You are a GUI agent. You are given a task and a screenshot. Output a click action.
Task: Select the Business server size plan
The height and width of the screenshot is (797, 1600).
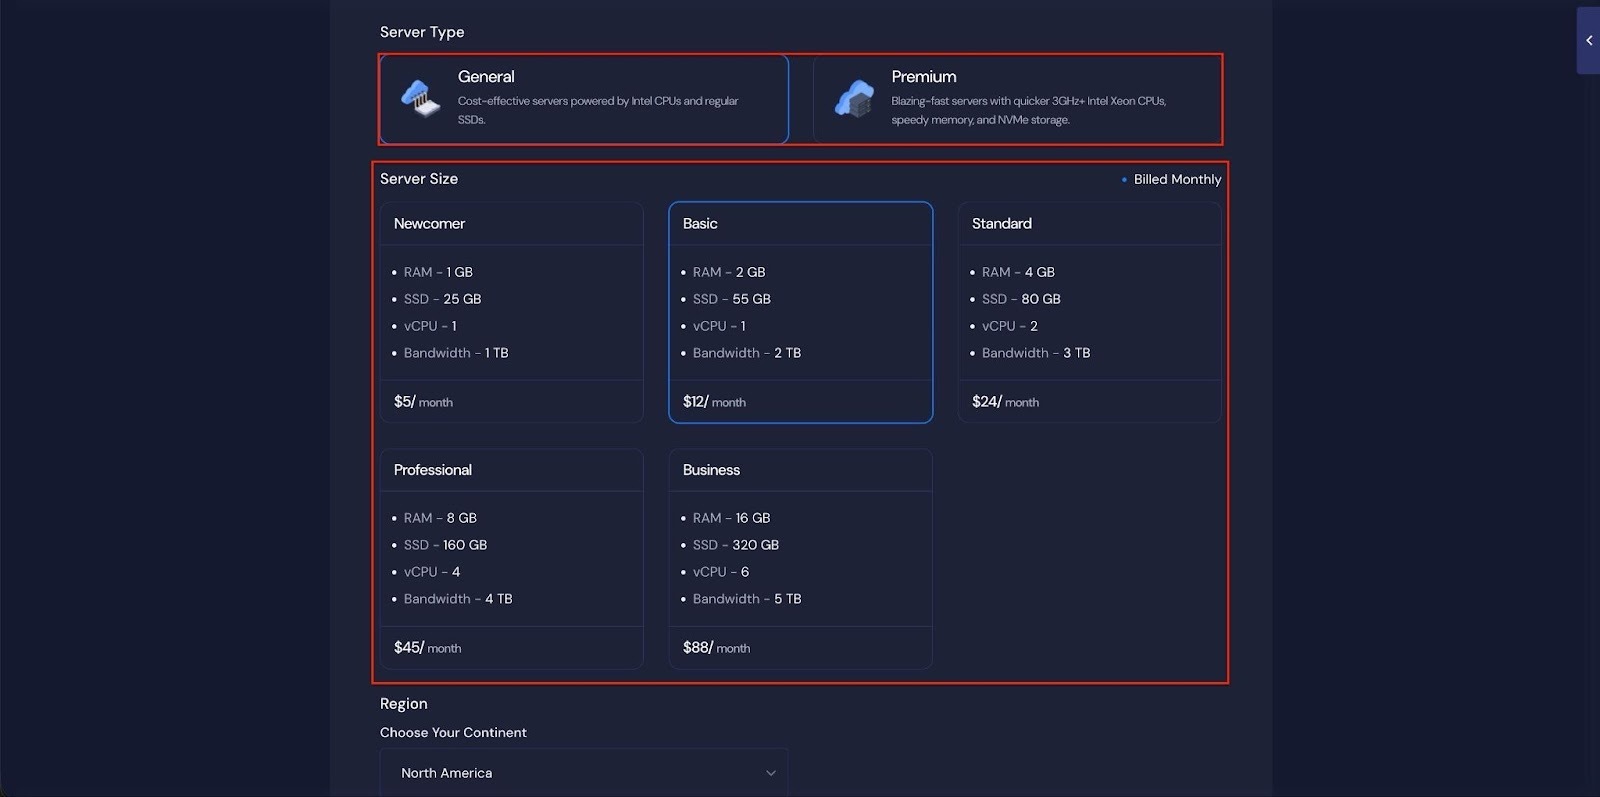click(800, 558)
